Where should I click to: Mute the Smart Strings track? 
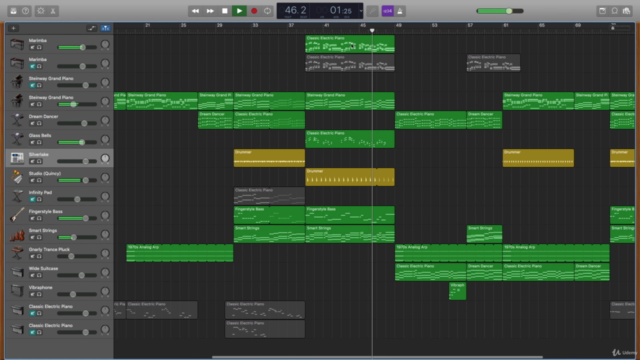click(32, 237)
